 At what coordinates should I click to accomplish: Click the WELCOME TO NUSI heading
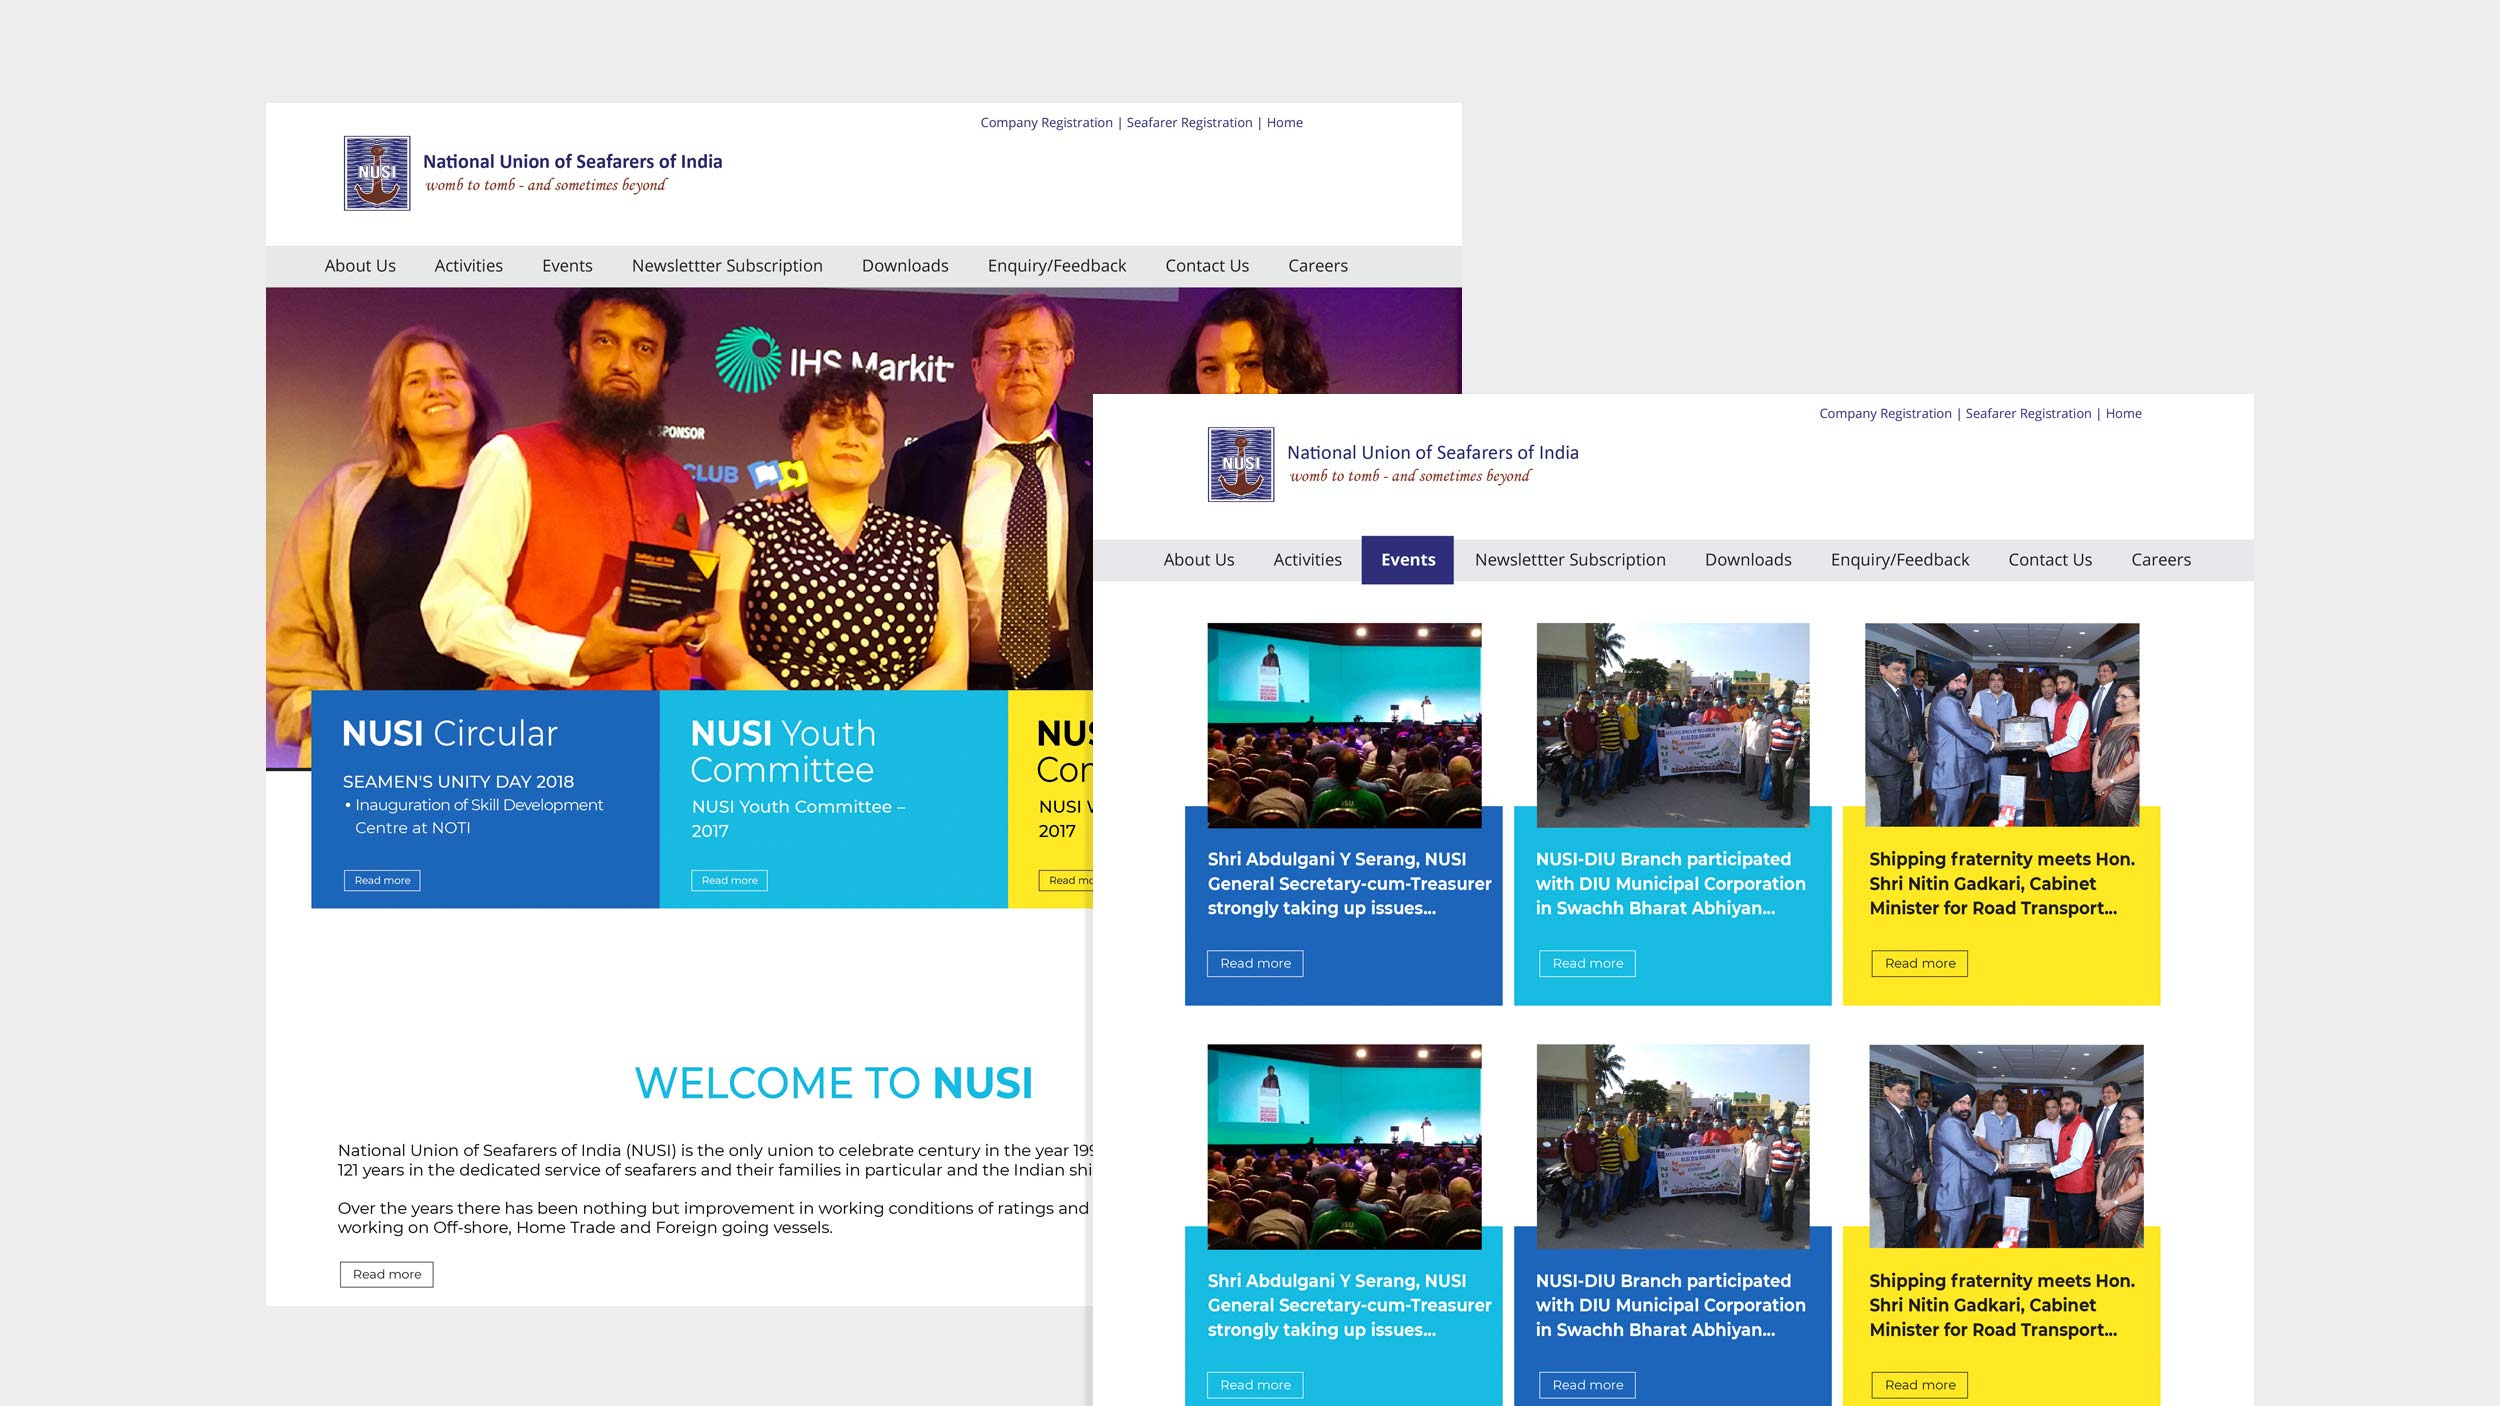point(834,1085)
